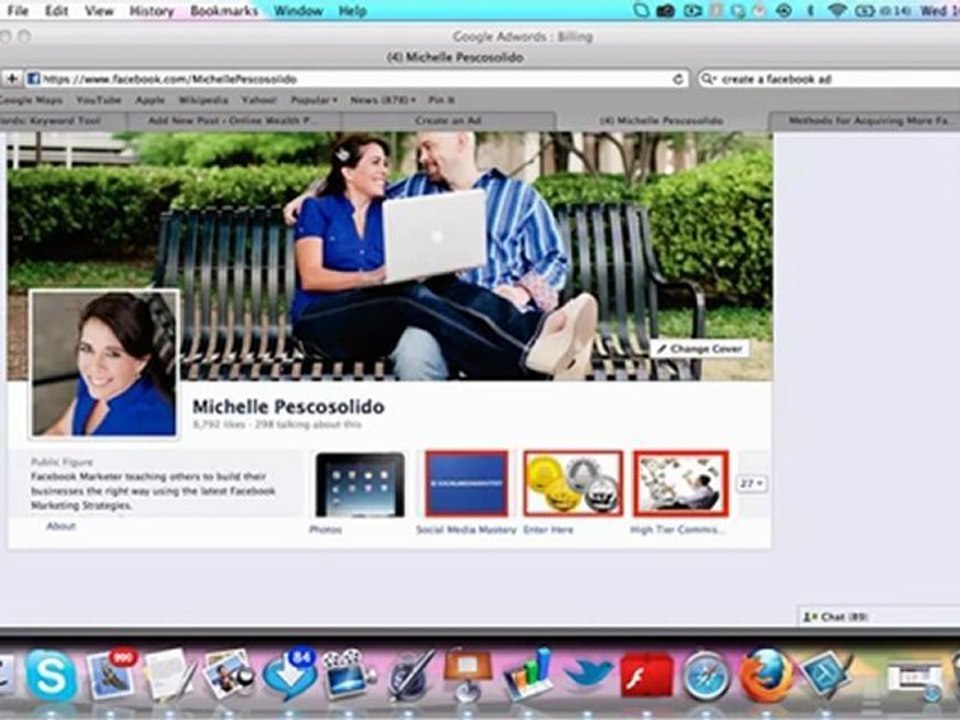Open the Twitter bird Dock icon

pyautogui.click(x=588, y=675)
